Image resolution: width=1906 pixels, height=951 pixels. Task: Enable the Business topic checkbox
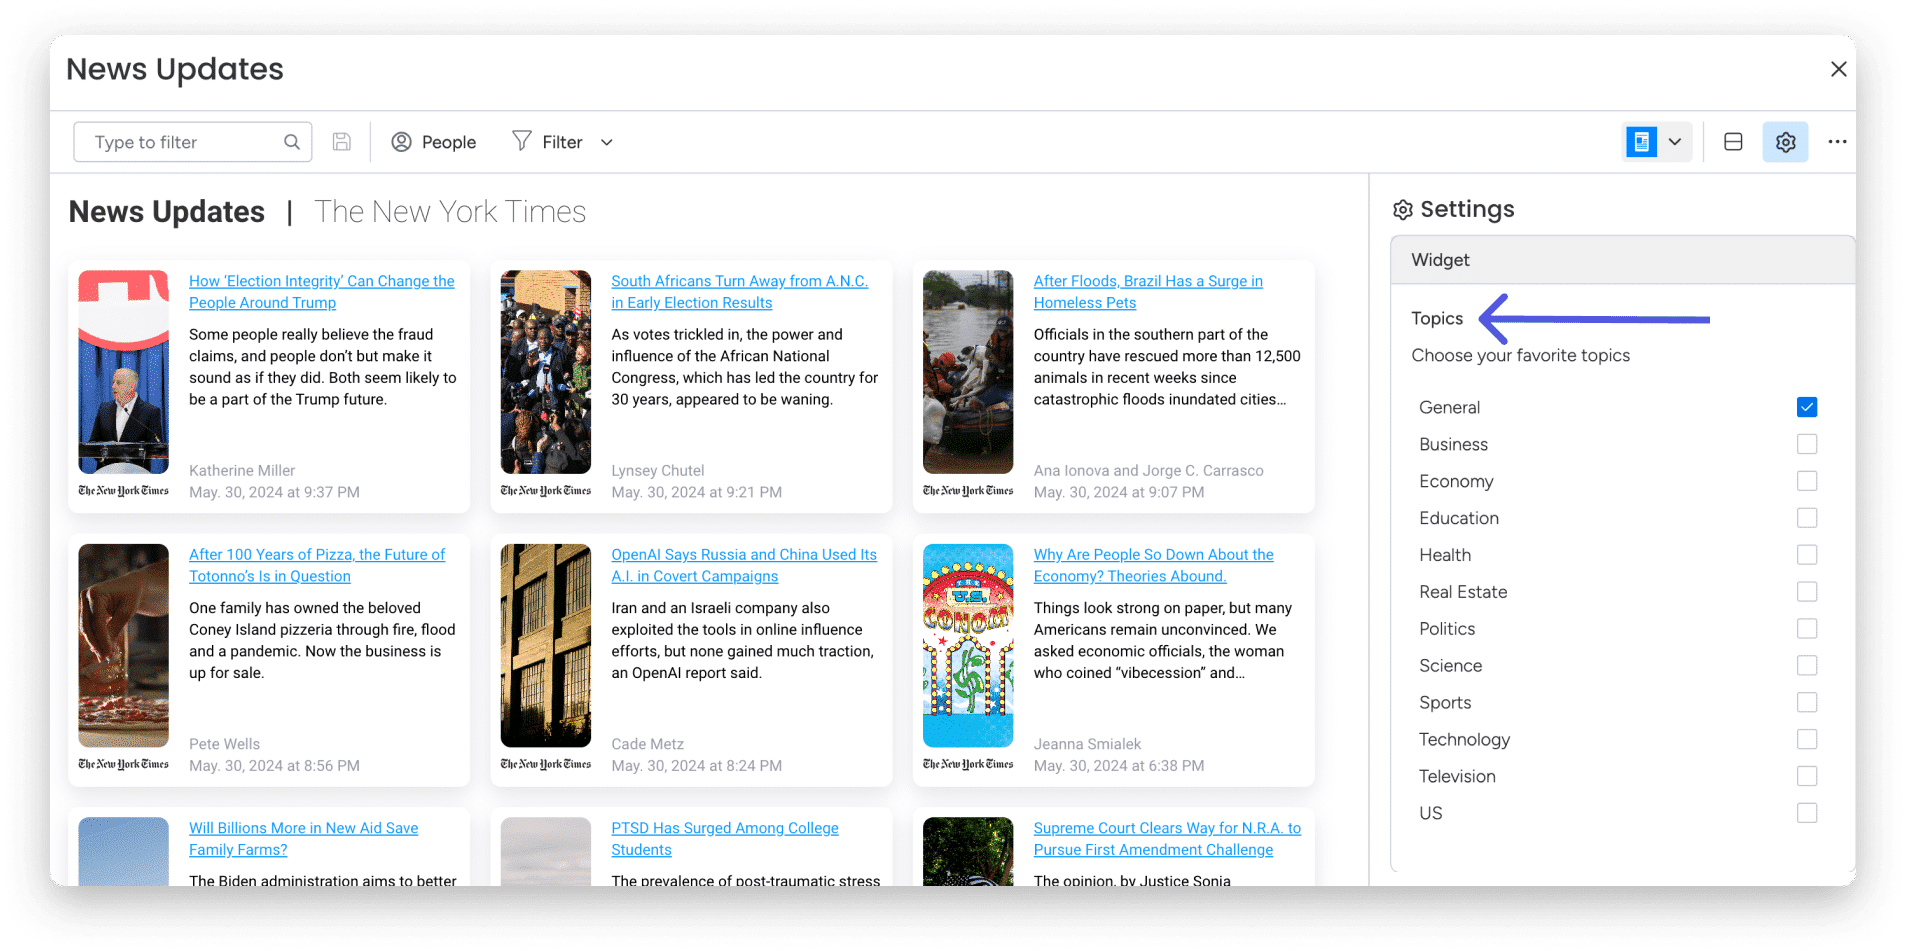tap(1807, 444)
